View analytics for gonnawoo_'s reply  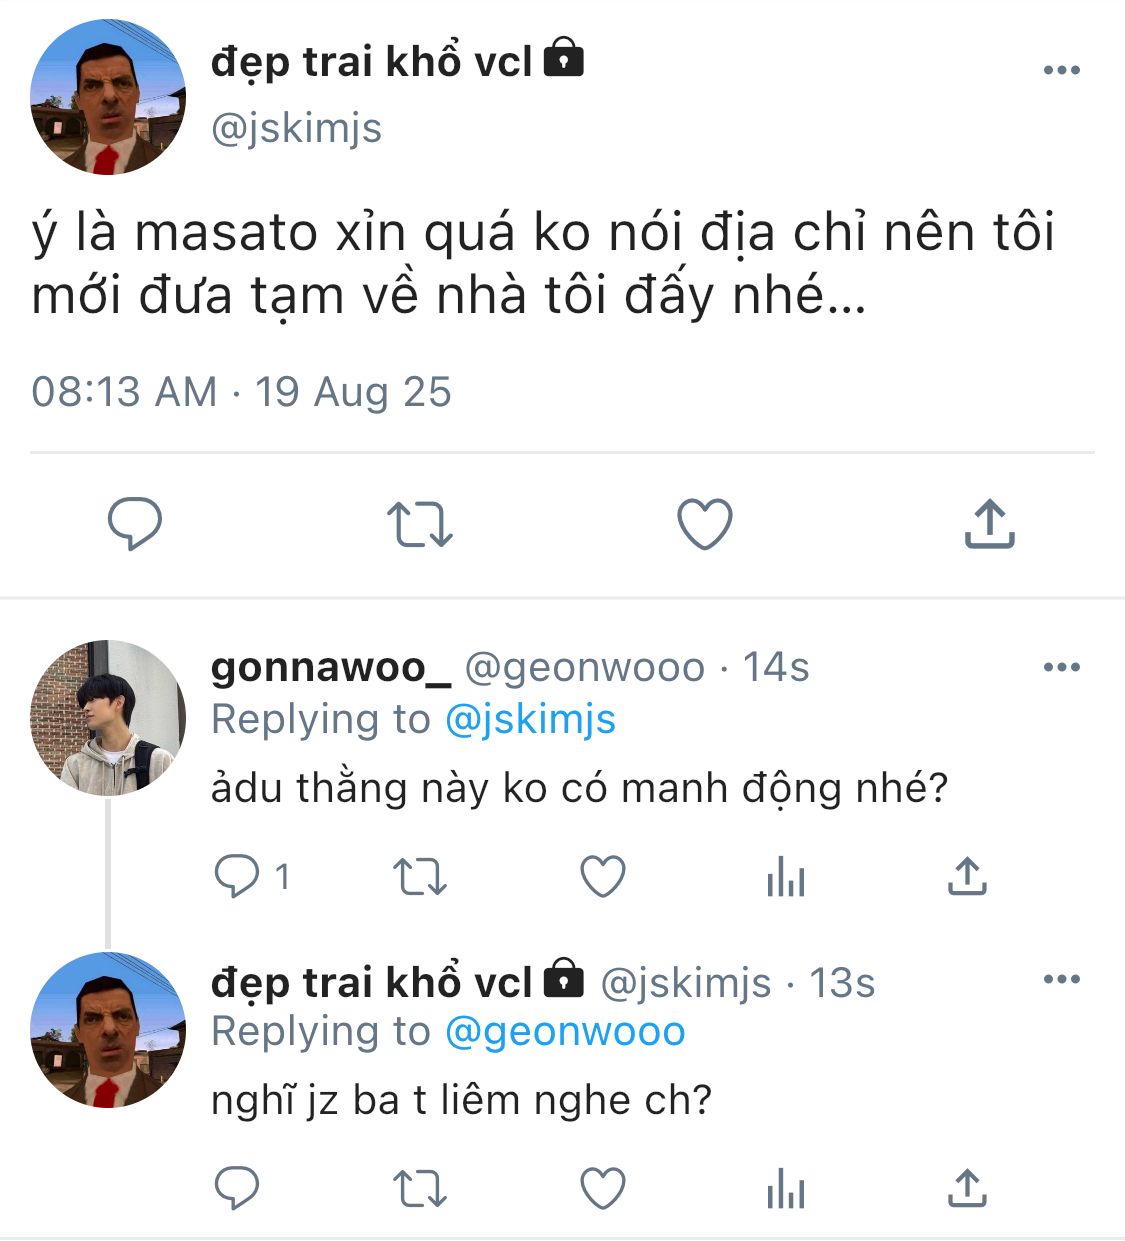pos(786,879)
